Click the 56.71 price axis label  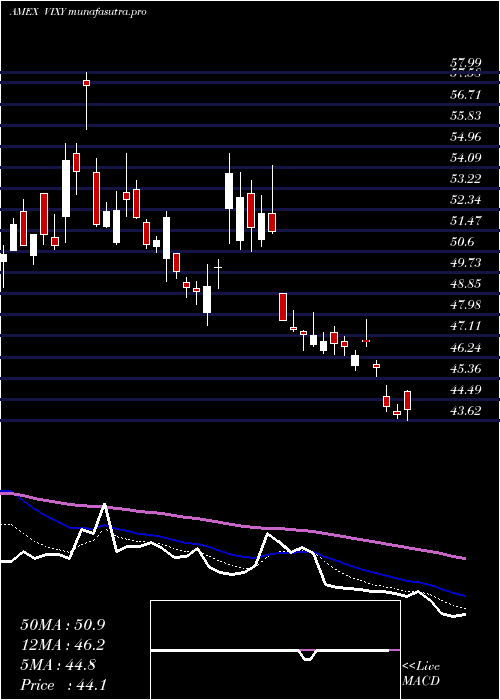click(x=466, y=95)
